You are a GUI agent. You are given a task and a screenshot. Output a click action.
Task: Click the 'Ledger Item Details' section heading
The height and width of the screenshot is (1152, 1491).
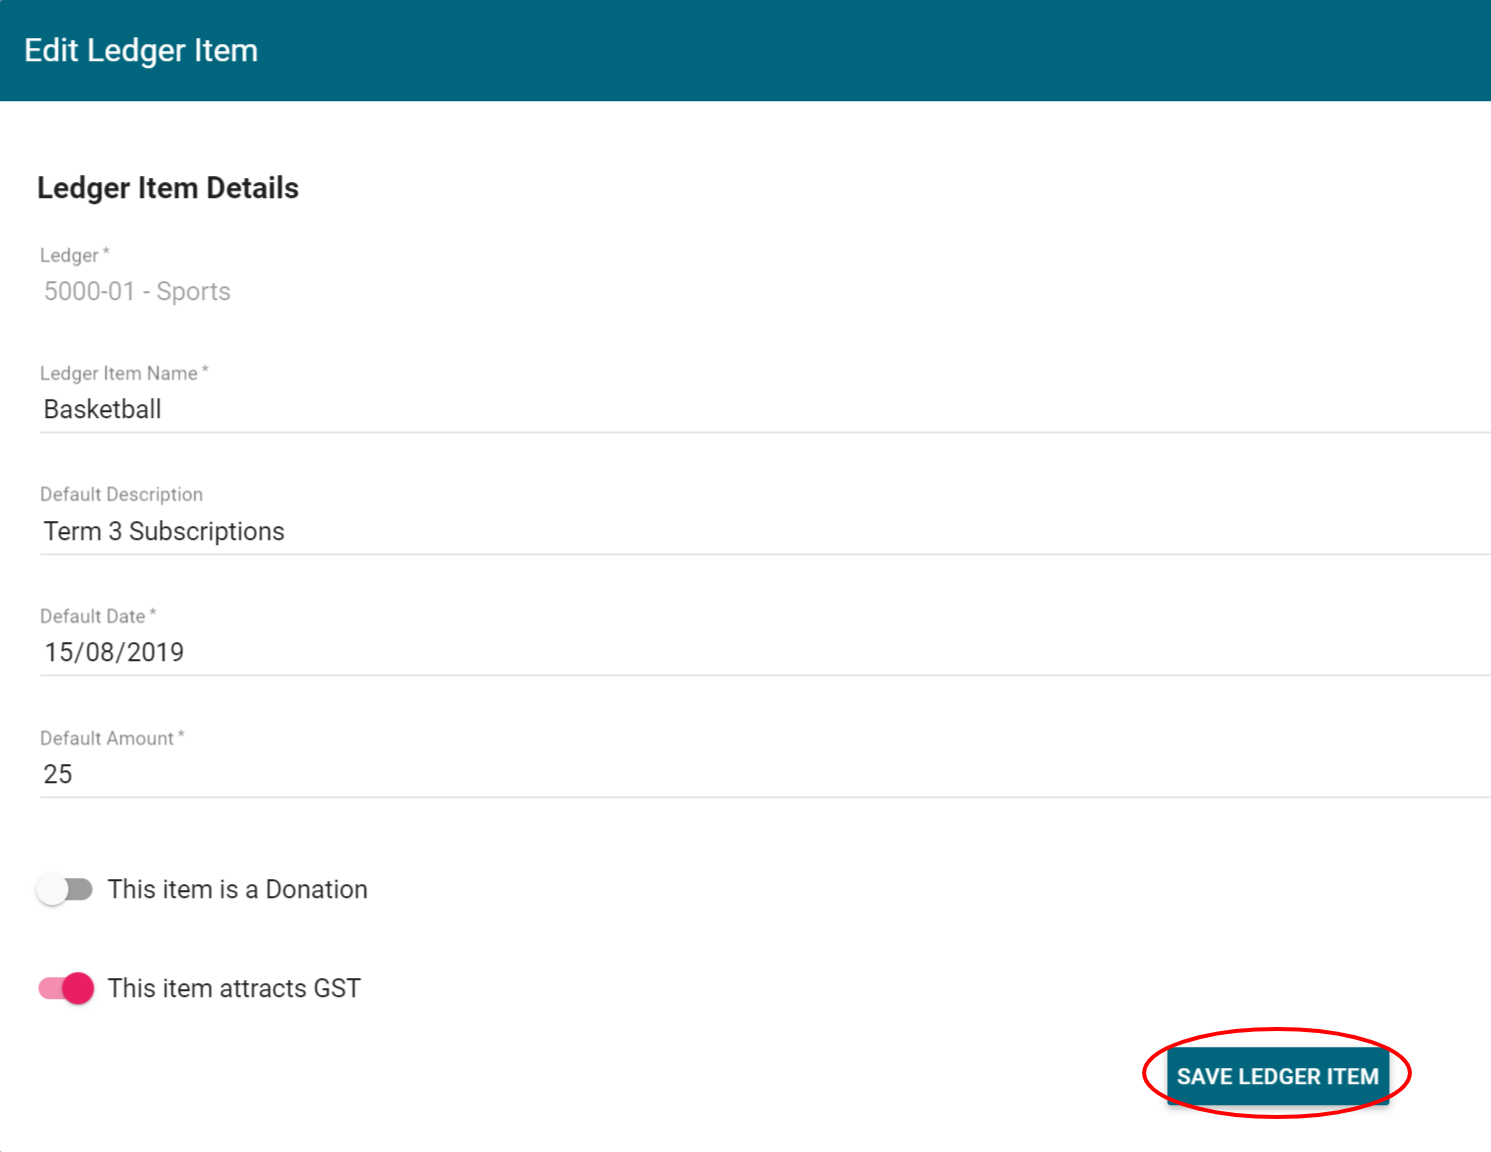(168, 188)
